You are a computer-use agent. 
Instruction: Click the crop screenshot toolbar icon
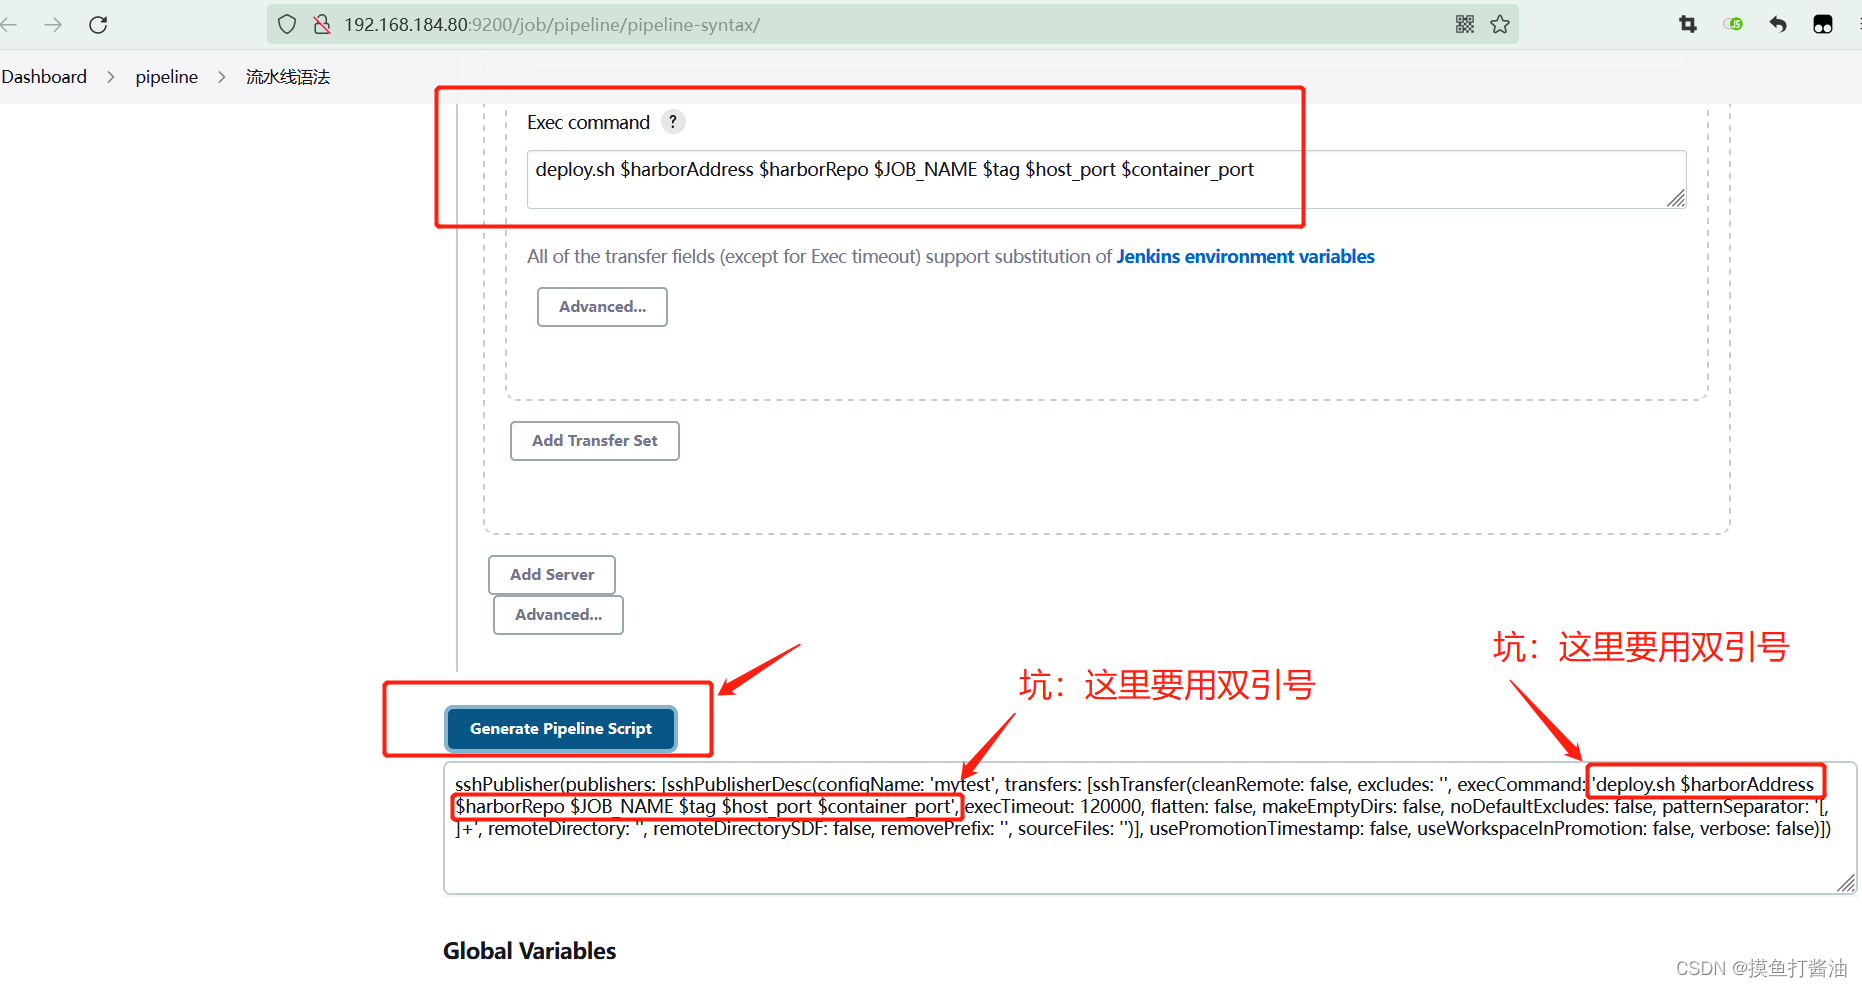(x=1688, y=25)
